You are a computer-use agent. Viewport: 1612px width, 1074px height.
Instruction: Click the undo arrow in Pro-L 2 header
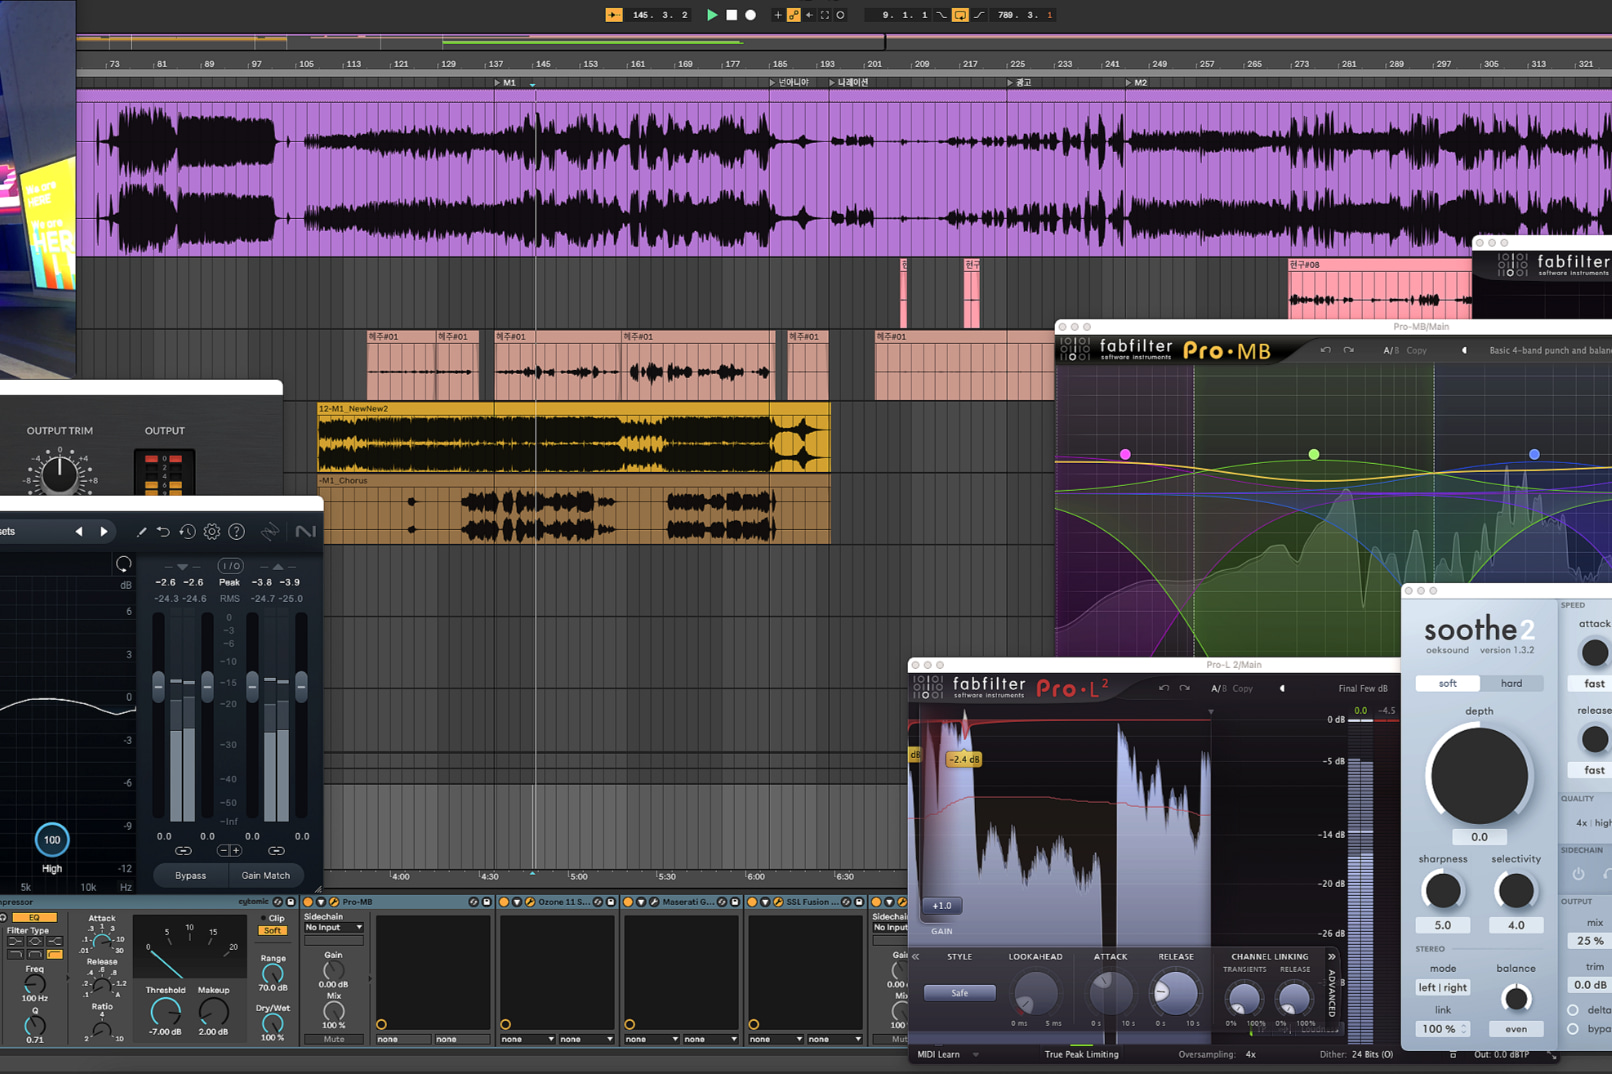[x=1163, y=688]
